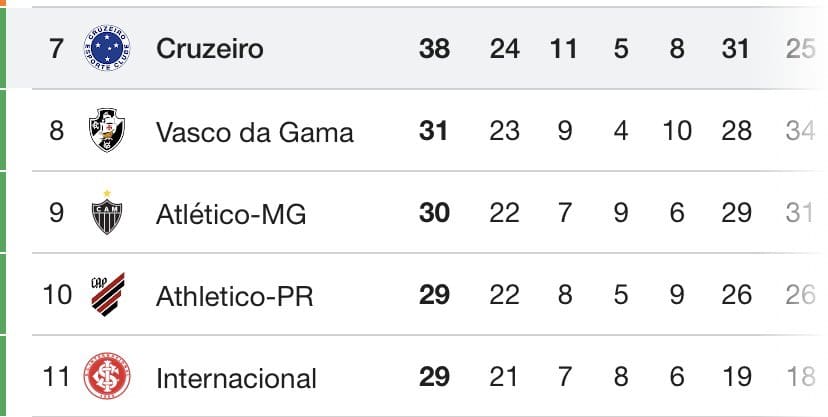The width and height of the screenshot is (828, 417).
Task: Click position number 10 in standings
Action: coord(57,296)
